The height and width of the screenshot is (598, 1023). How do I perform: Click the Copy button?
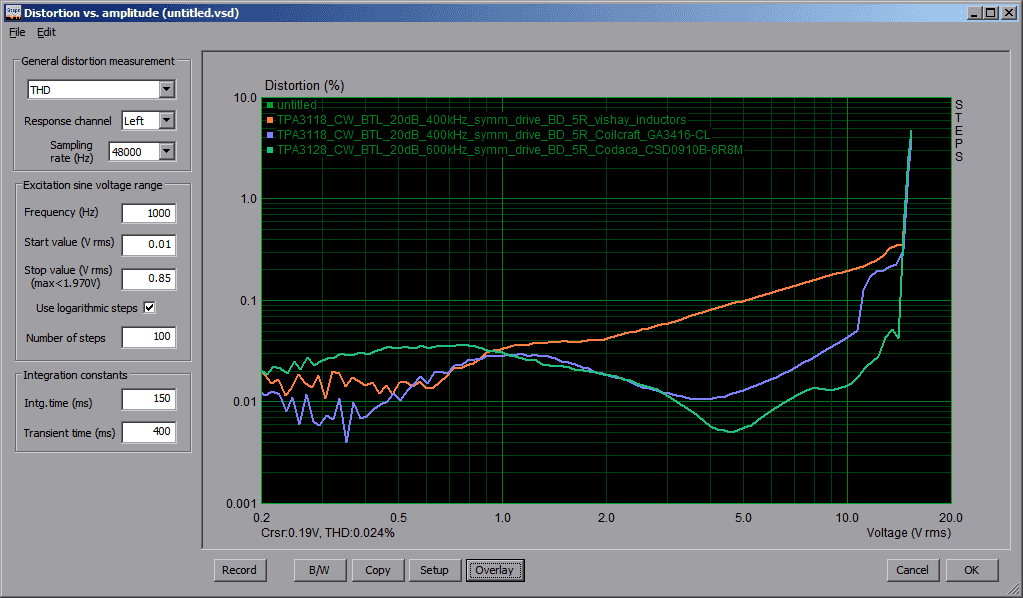378,570
